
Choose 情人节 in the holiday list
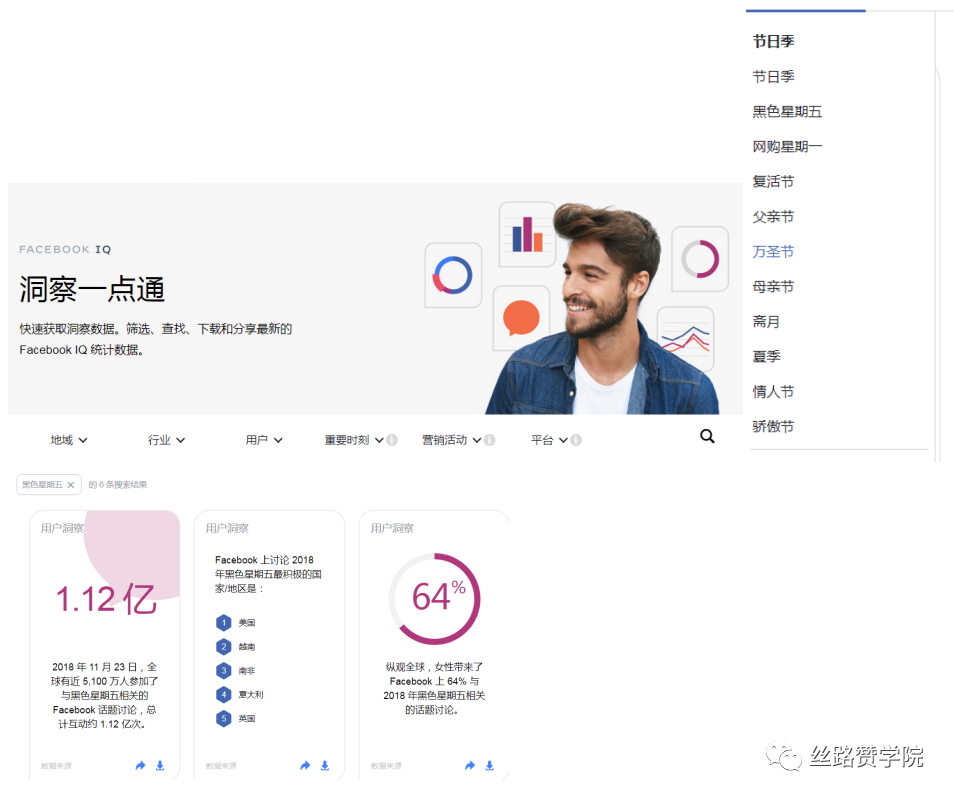point(773,392)
